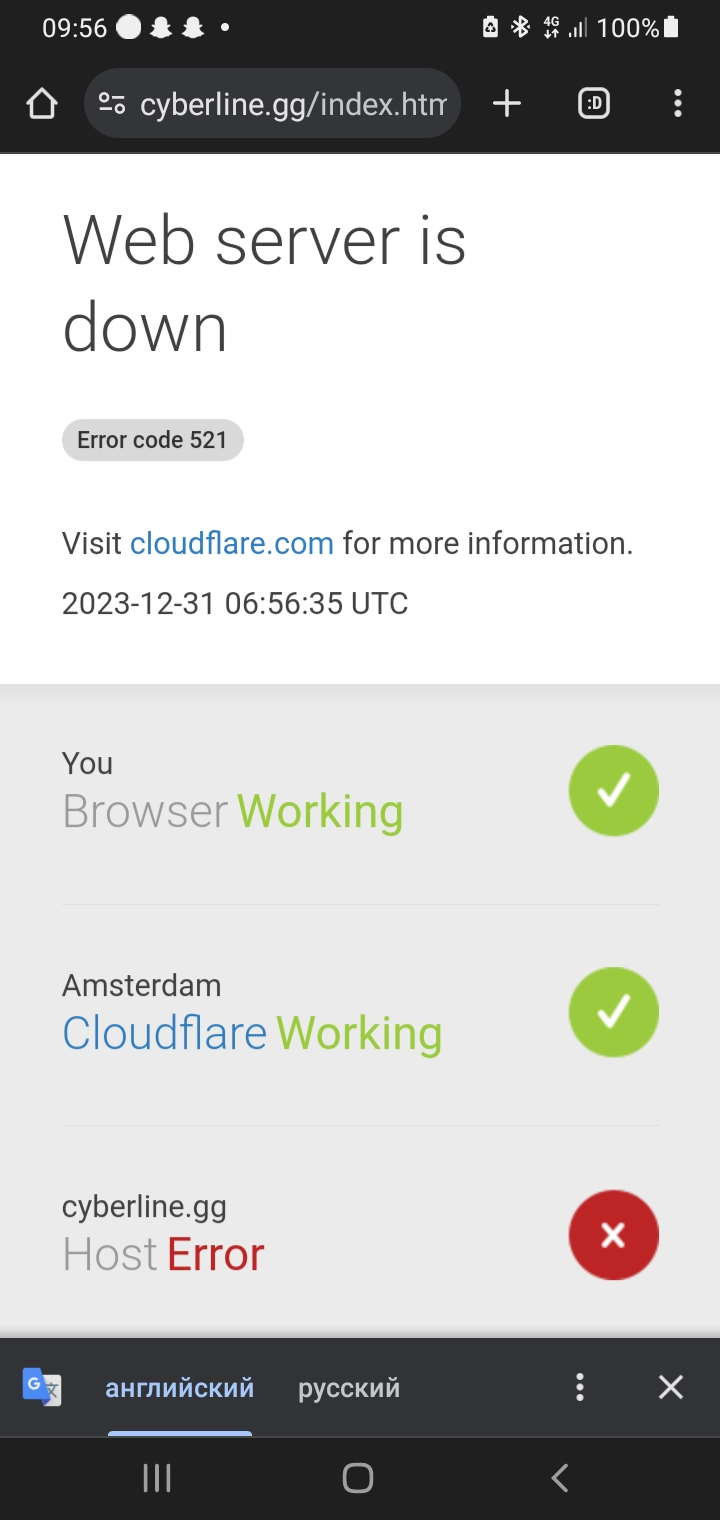720x1520 pixels.
Task: Select the английский language tab
Action: (180, 1388)
